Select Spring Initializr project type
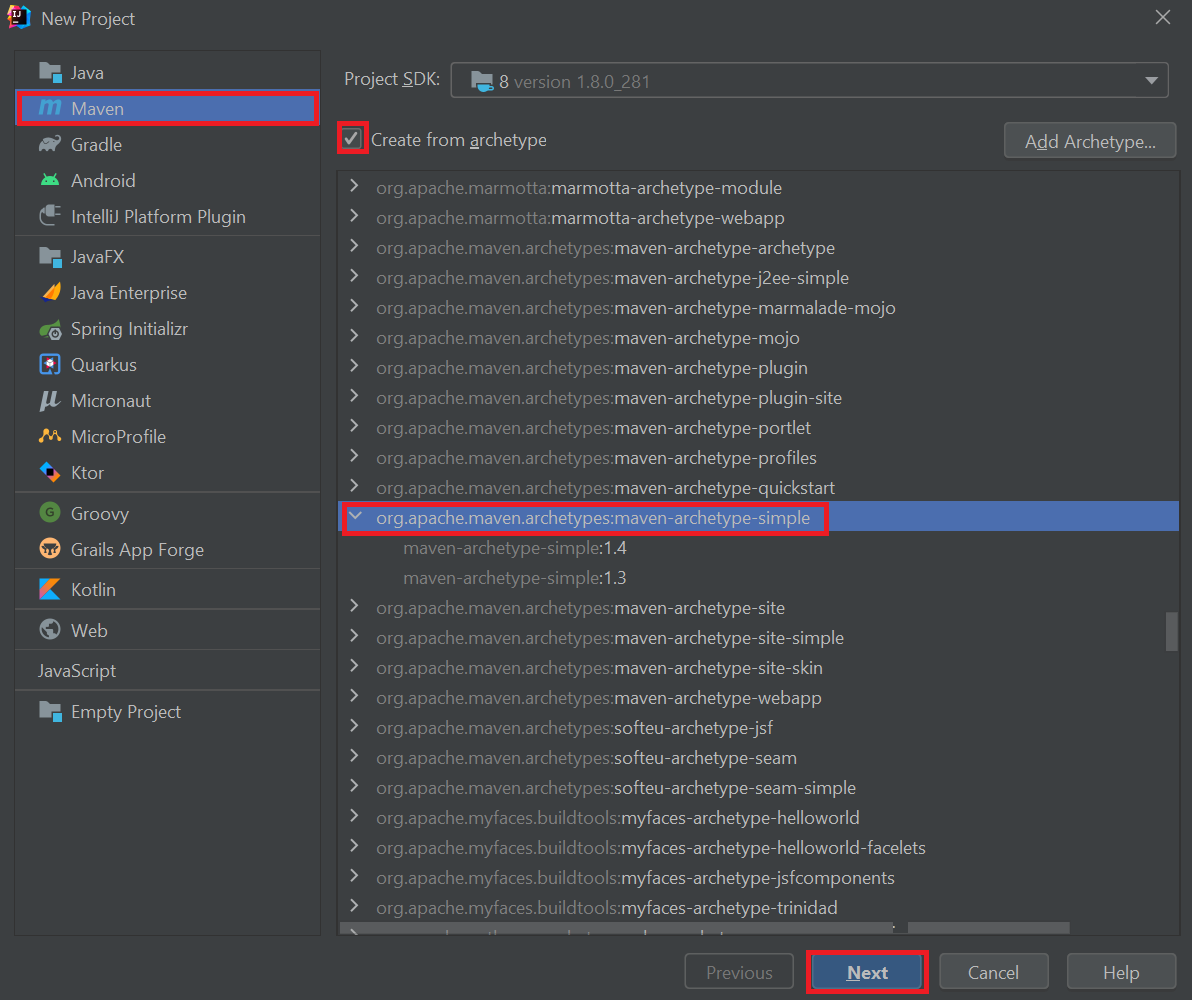Image resolution: width=1192 pixels, height=1000 pixels. [167, 329]
